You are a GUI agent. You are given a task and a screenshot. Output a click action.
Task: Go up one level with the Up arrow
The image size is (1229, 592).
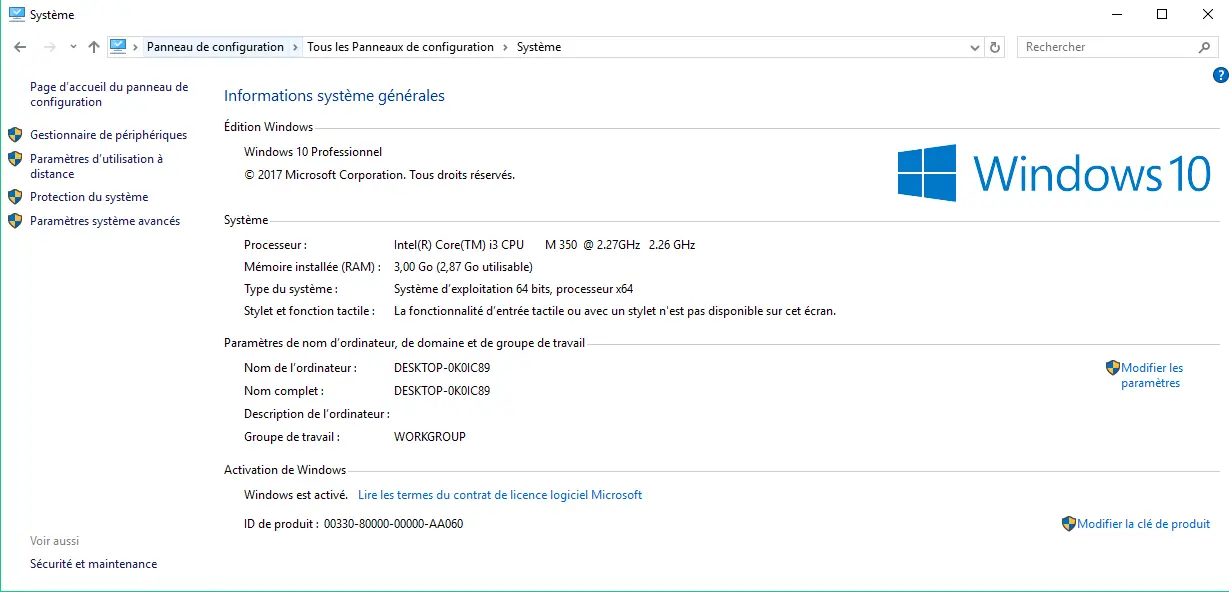[94, 47]
